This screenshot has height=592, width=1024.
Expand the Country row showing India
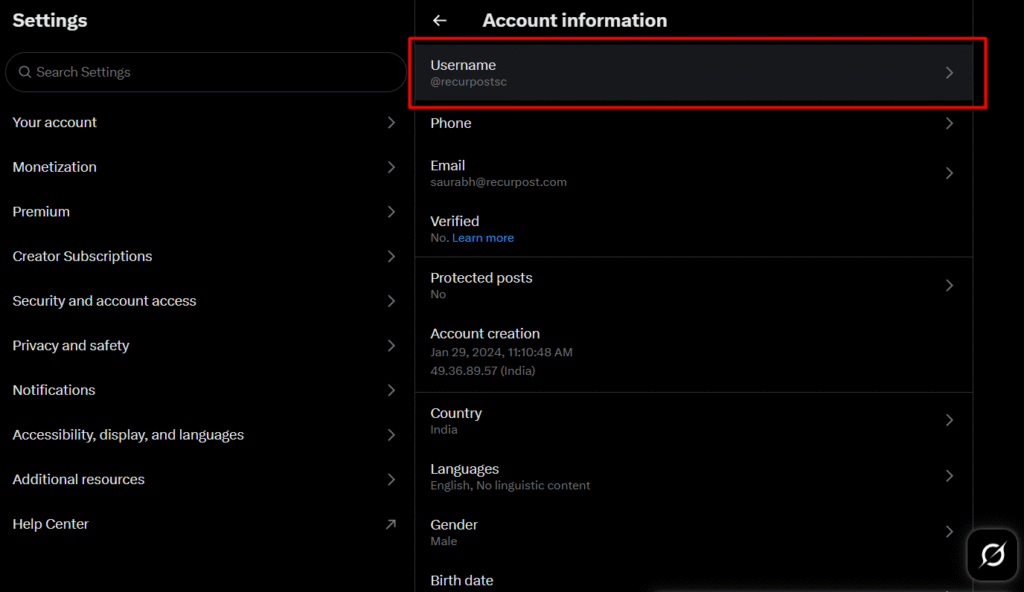pos(694,420)
